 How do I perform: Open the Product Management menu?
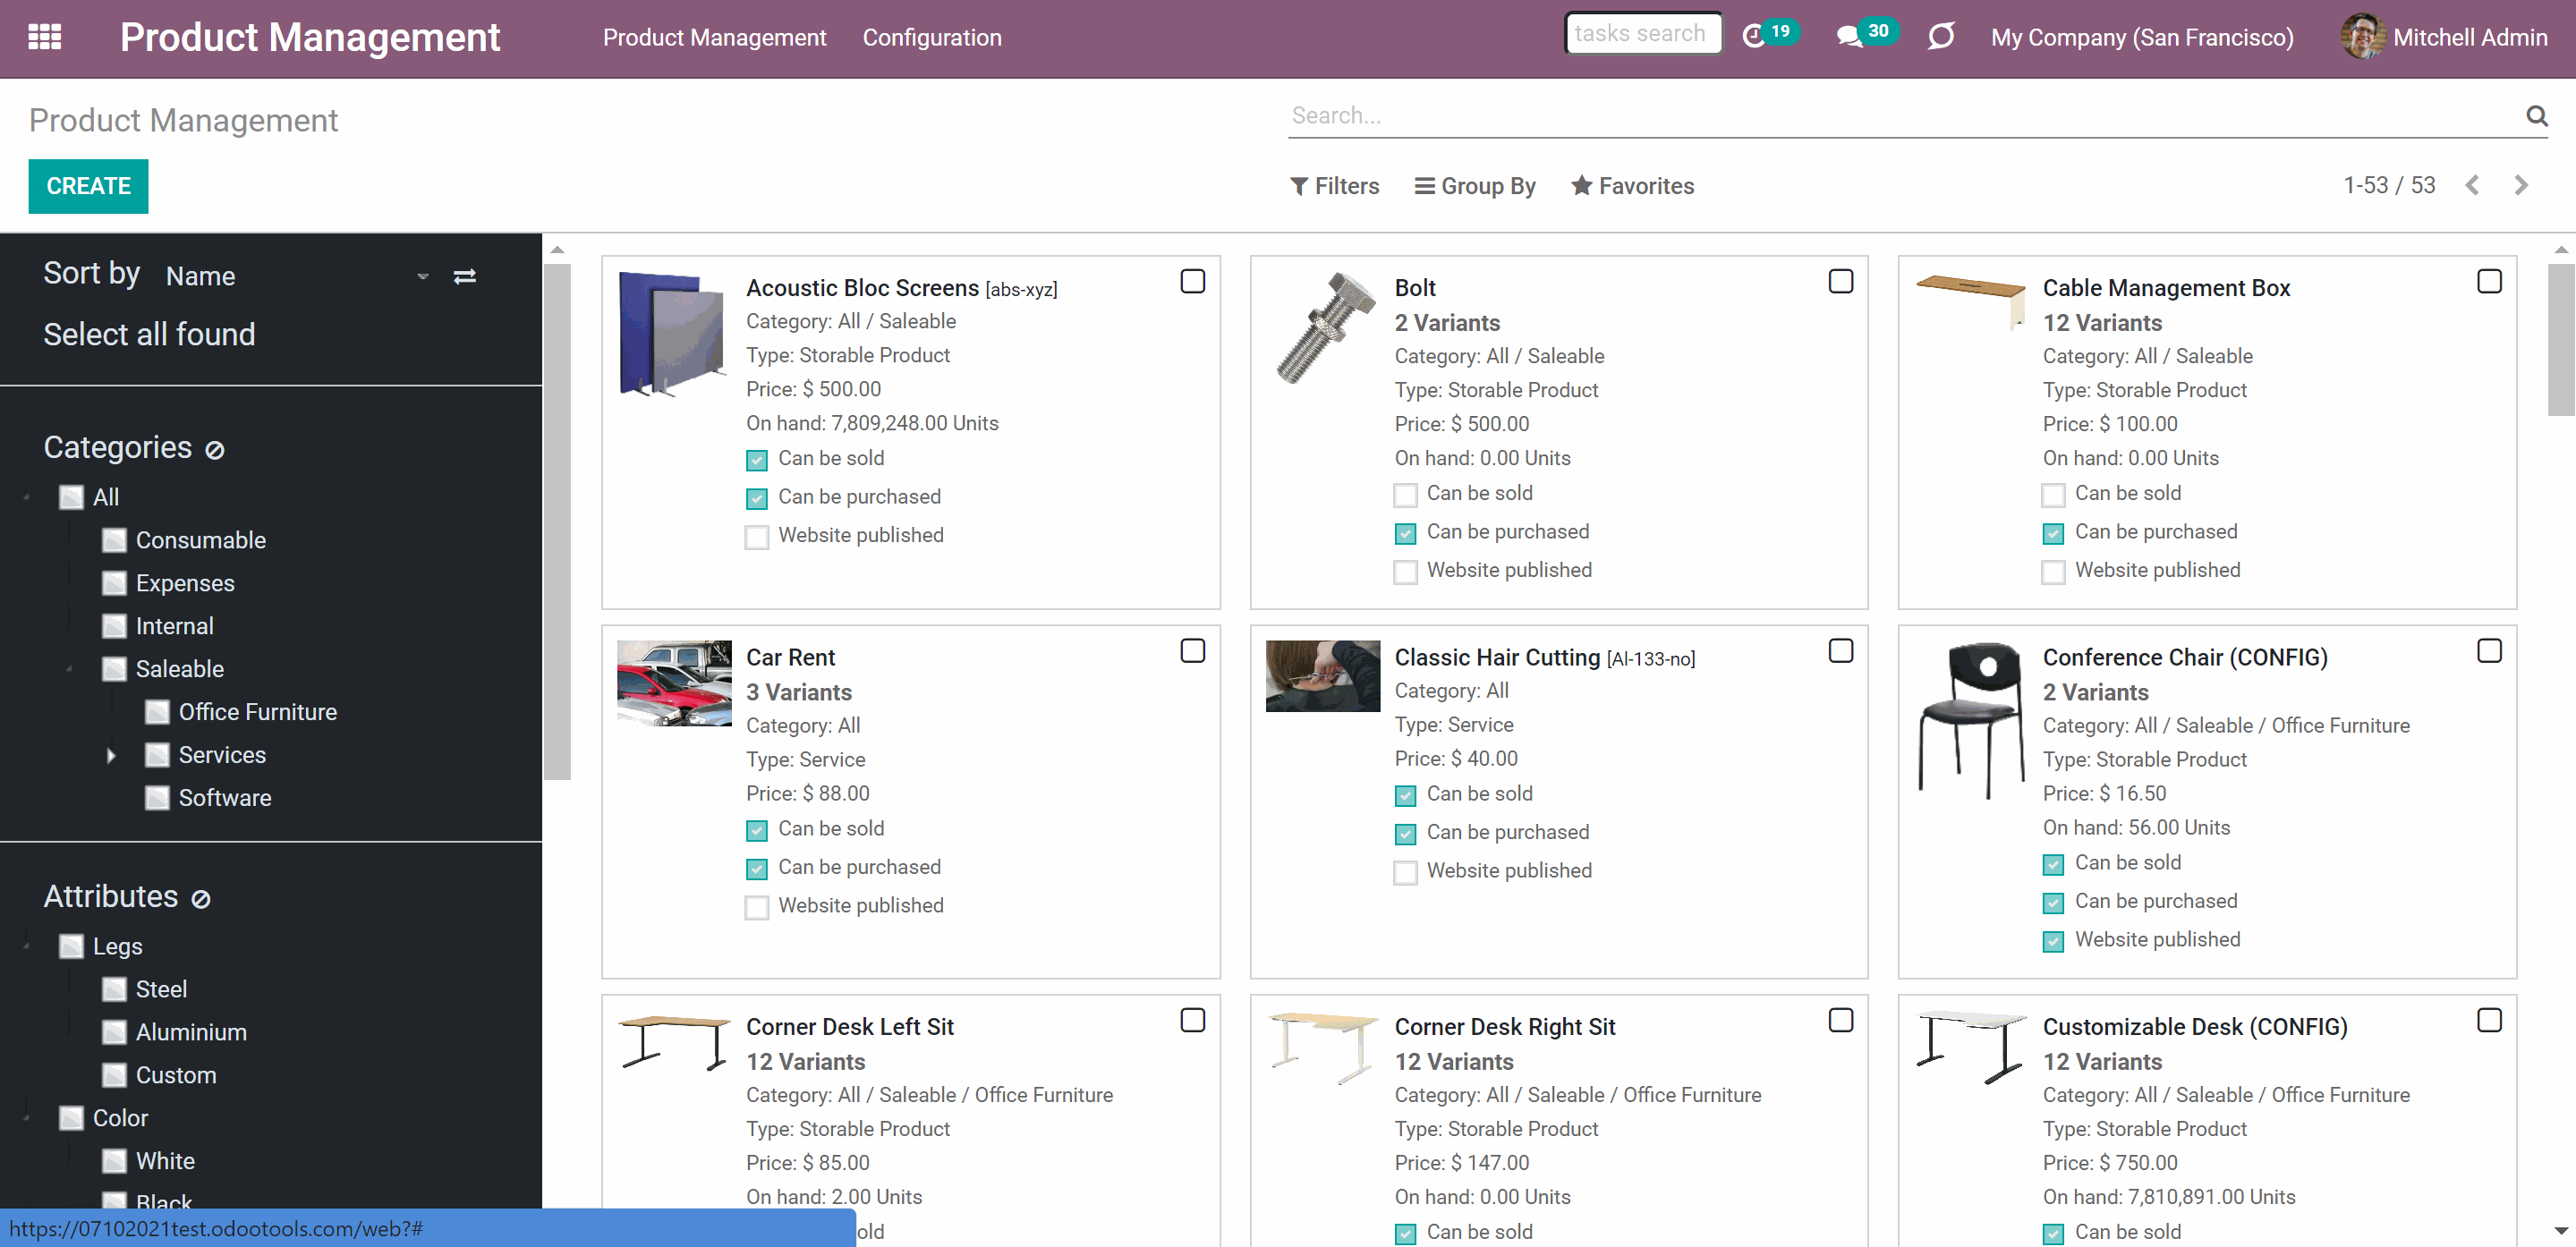[714, 38]
